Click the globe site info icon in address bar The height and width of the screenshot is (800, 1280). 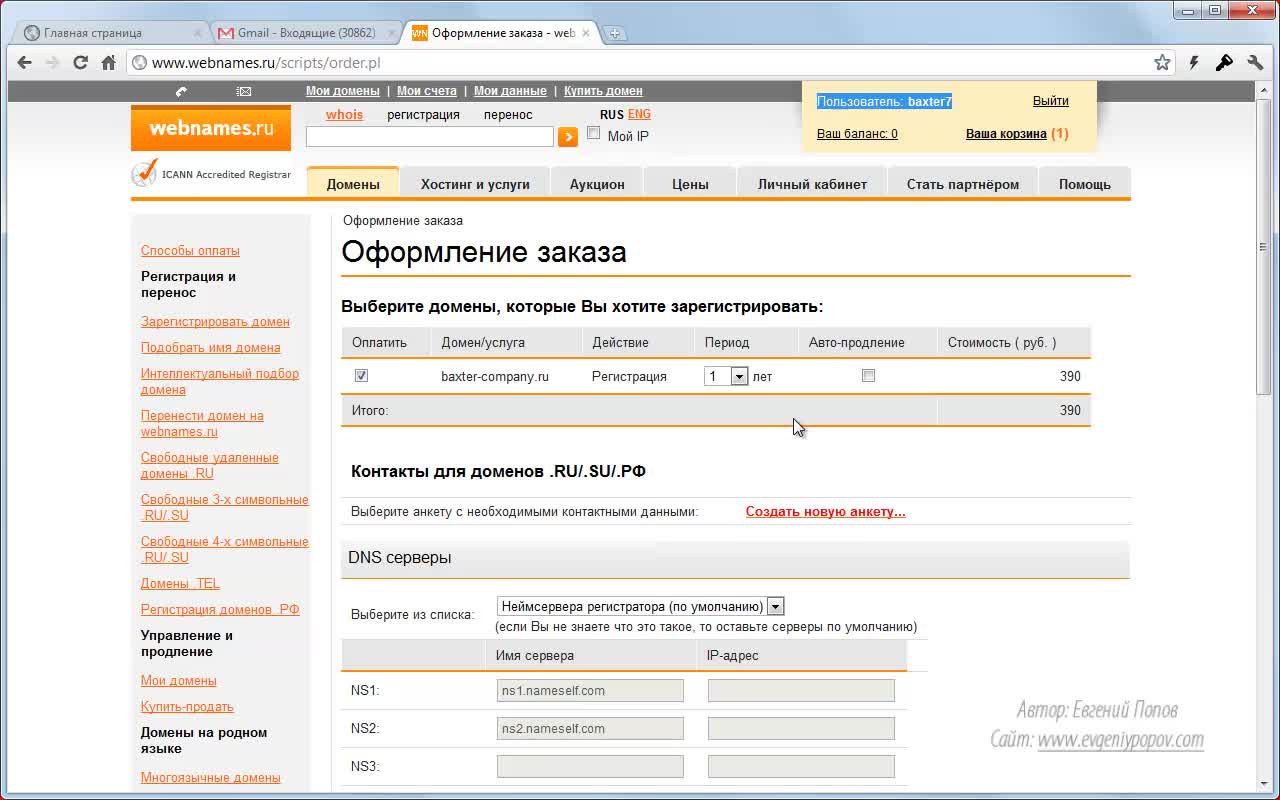point(140,63)
